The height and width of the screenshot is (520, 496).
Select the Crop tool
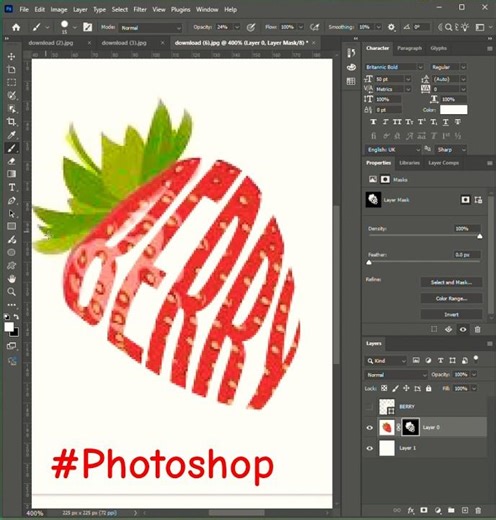(11, 122)
